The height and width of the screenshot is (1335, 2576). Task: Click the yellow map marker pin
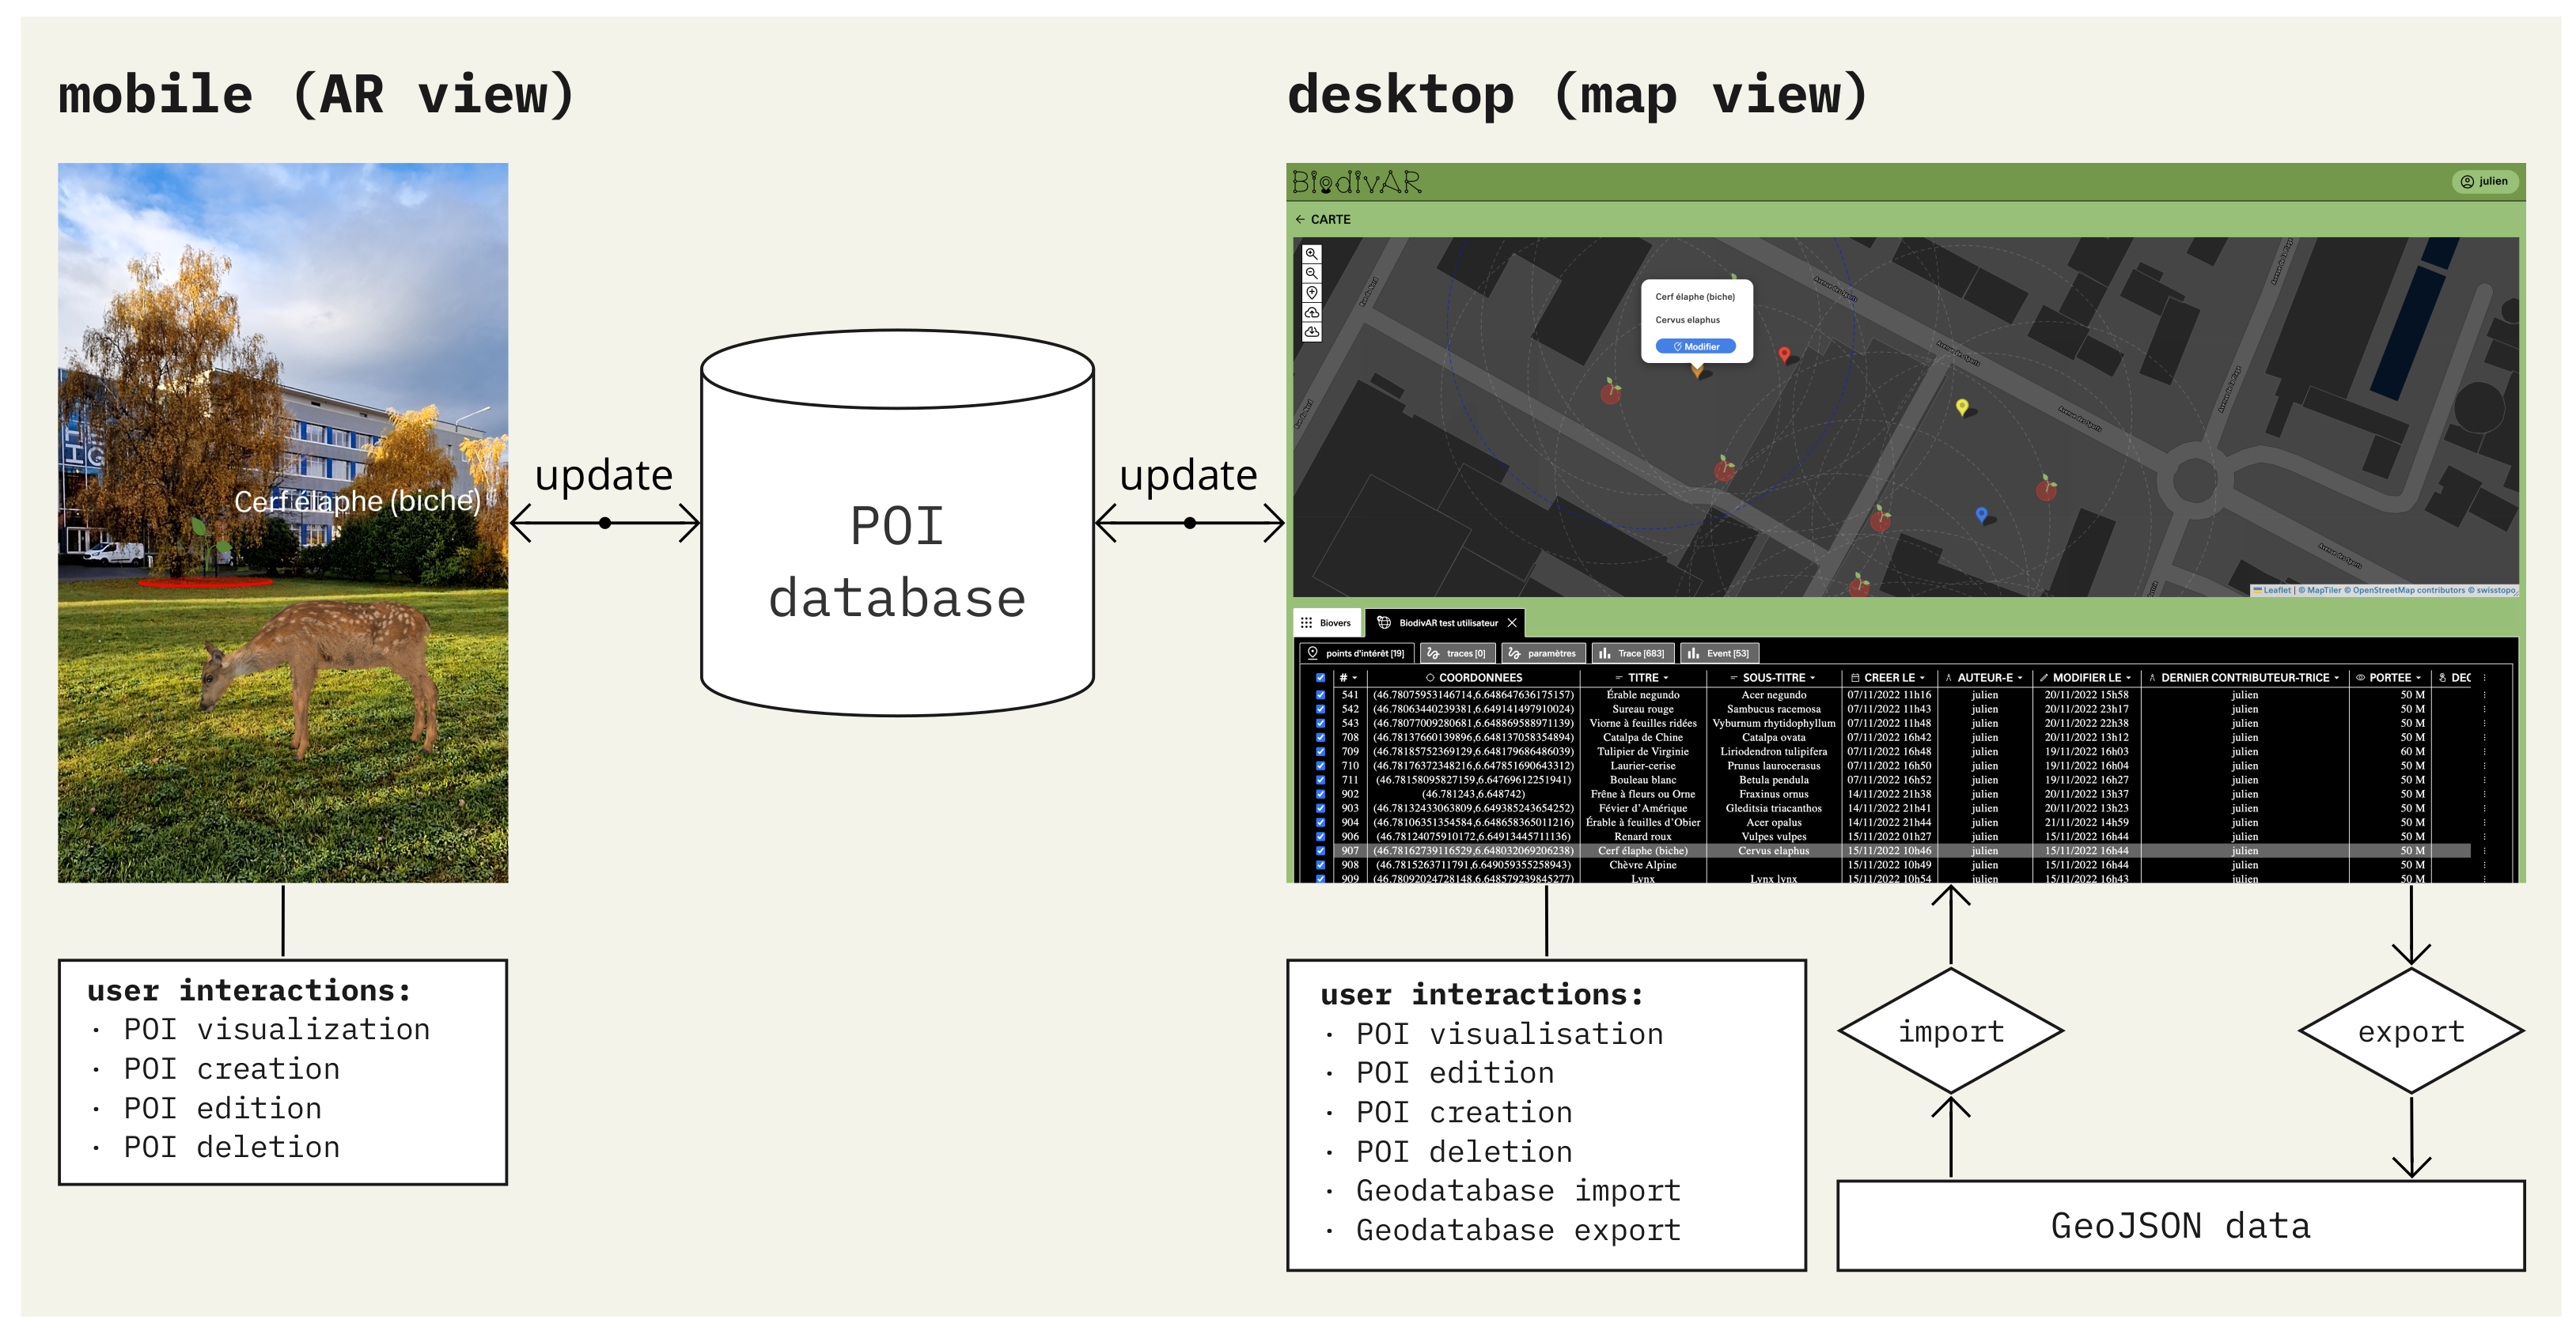pos(1962,406)
